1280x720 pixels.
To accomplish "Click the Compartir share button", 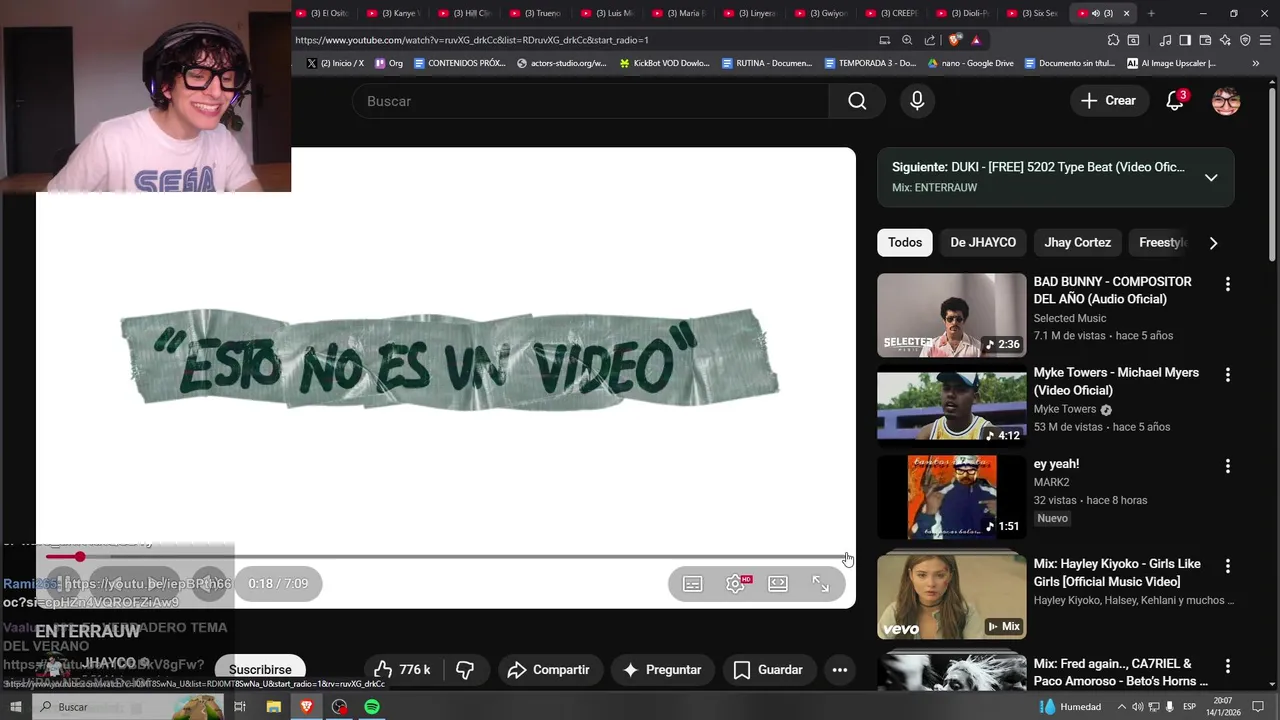I will (x=548, y=670).
